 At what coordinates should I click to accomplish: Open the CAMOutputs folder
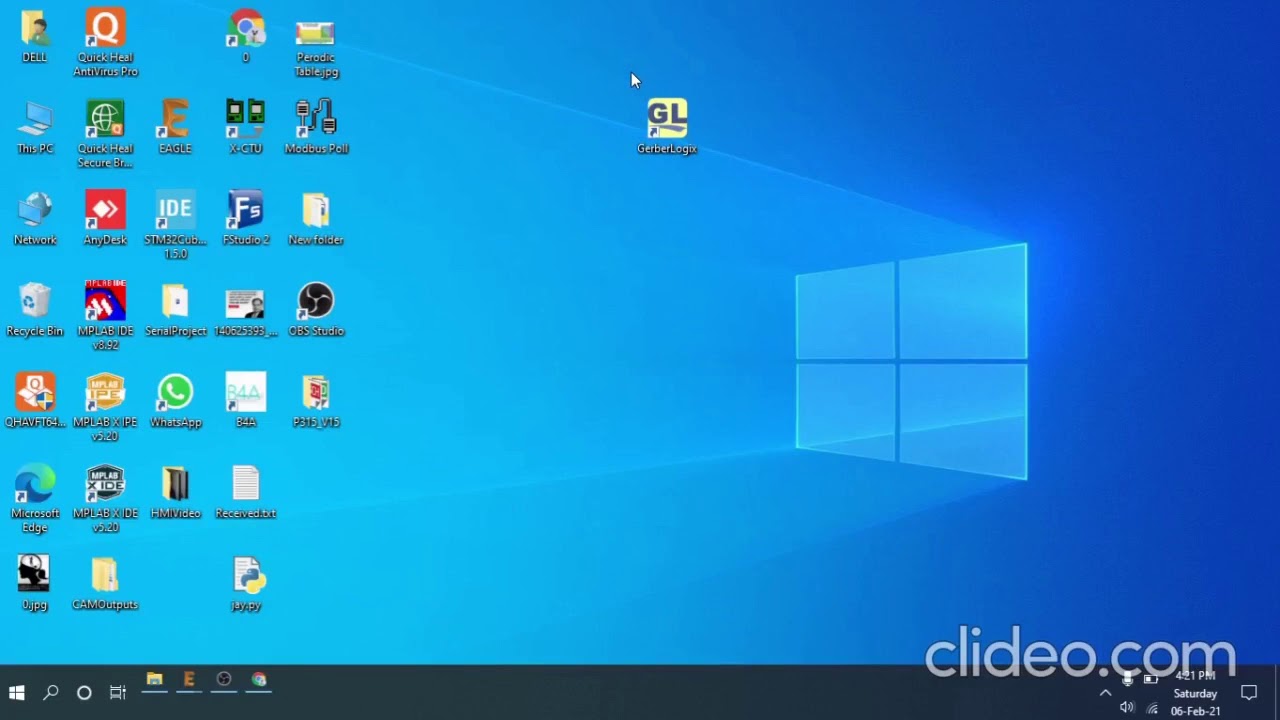click(105, 582)
